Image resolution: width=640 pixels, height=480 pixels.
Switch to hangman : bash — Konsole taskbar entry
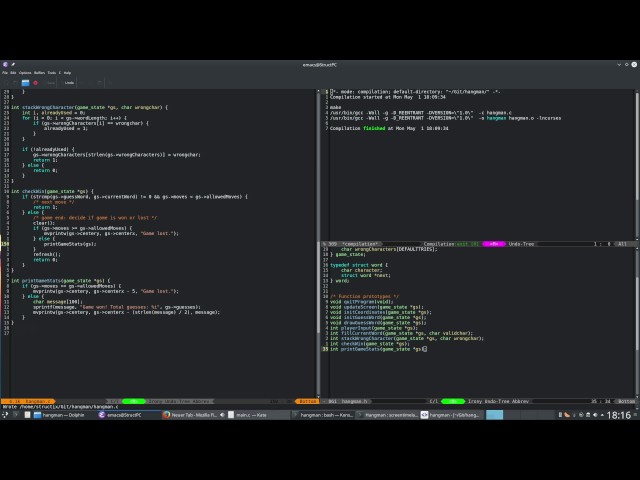322,415
